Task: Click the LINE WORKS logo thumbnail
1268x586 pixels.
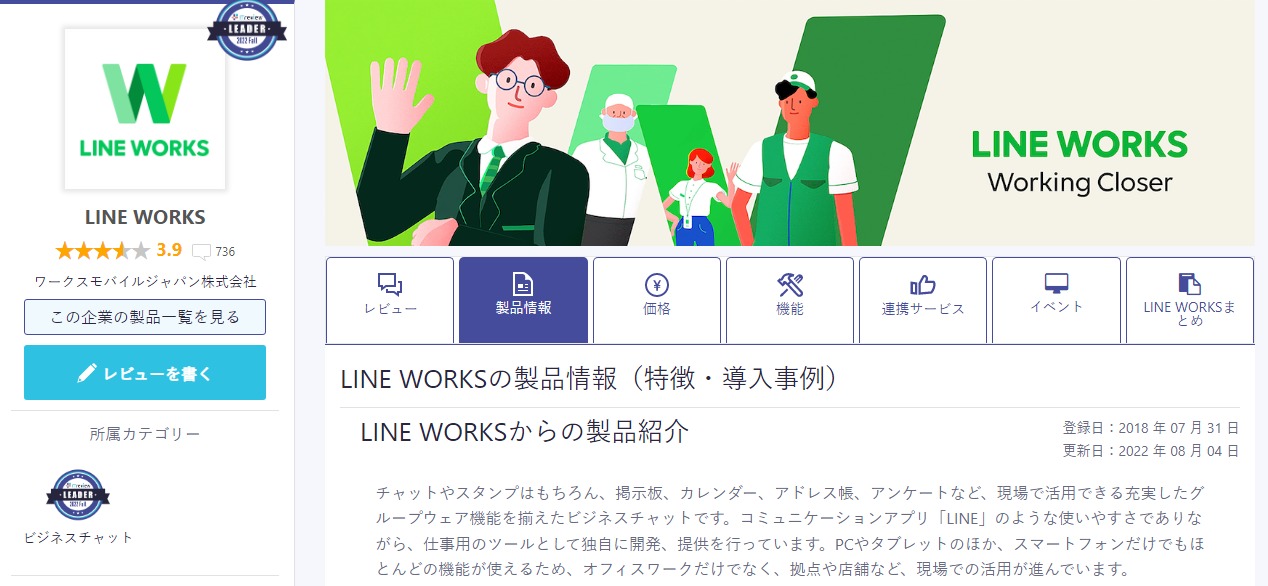Action: coord(145,109)
